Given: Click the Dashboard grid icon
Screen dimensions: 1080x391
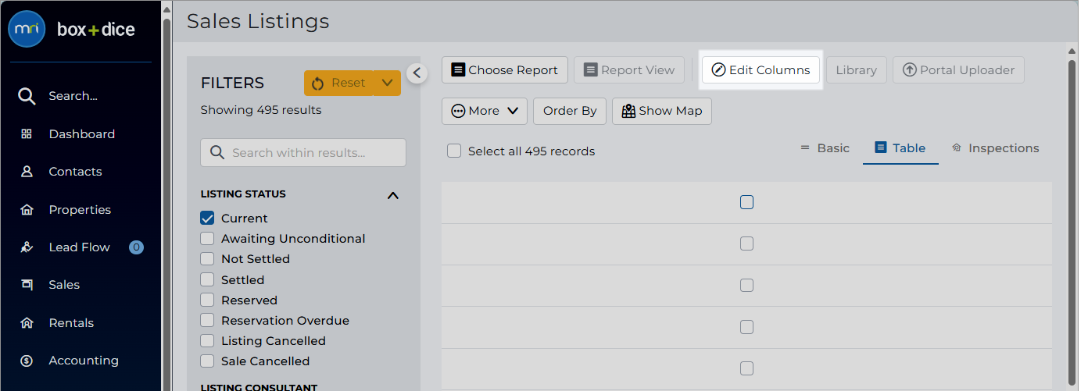Looking at the screenshot, I should coord(27,134).
